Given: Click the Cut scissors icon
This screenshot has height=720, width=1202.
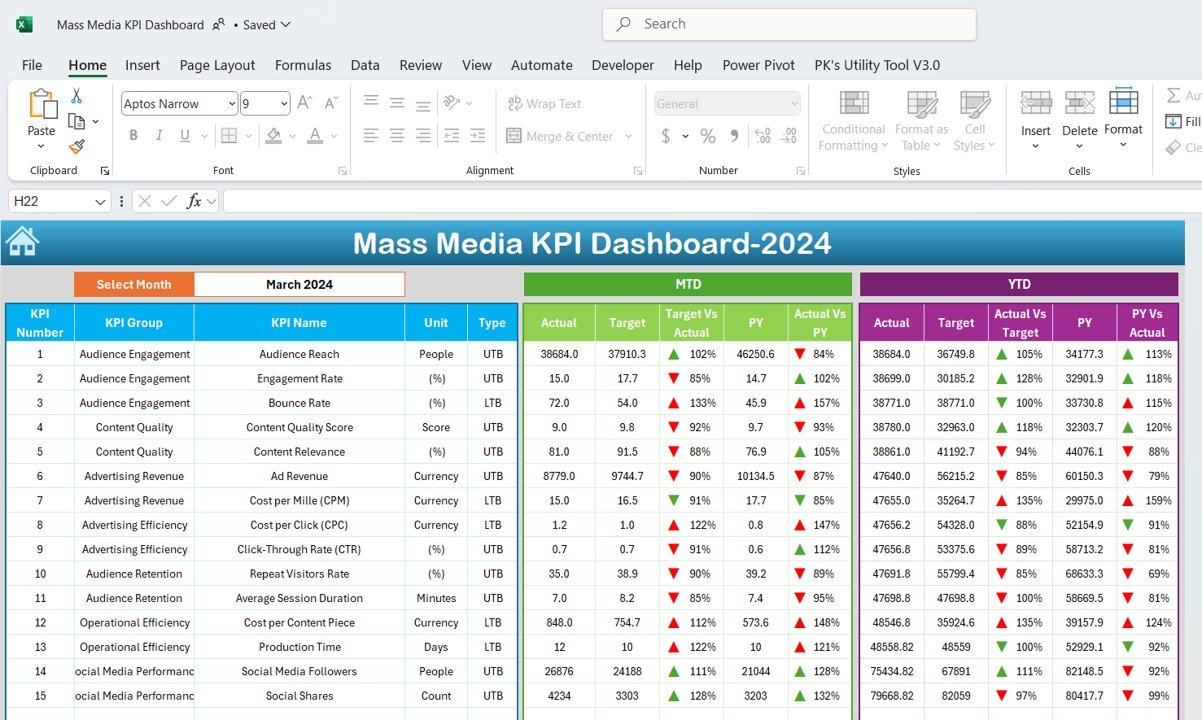Looking at the screenshot, I should [76, 96].
